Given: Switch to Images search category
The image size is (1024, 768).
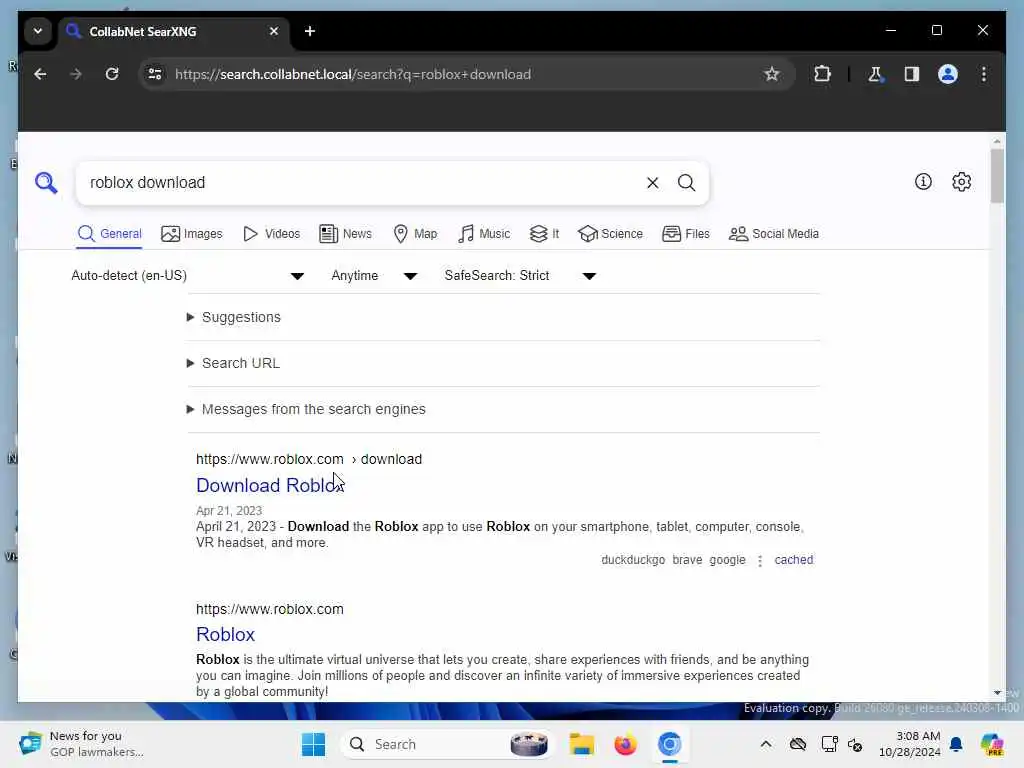Looking at the screenshot, I should 191,234.
